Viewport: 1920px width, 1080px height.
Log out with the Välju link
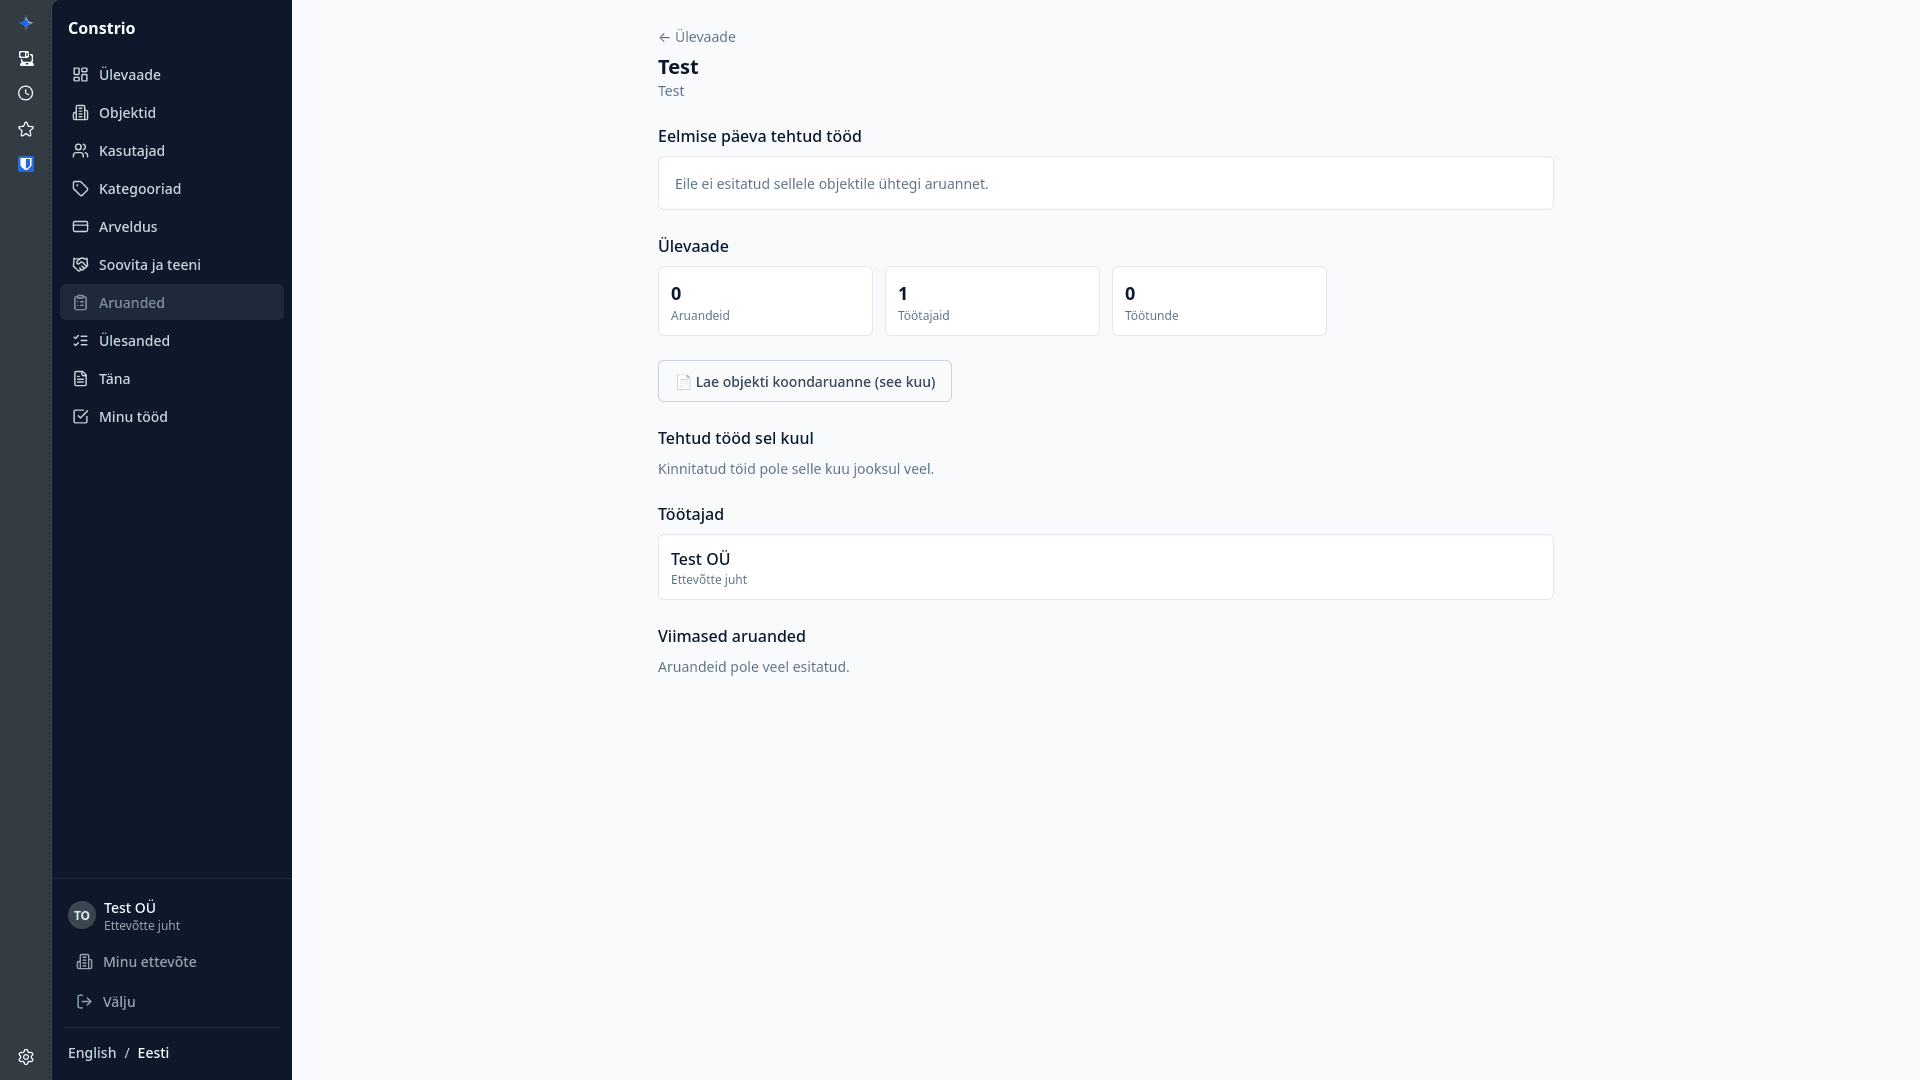172,1002
